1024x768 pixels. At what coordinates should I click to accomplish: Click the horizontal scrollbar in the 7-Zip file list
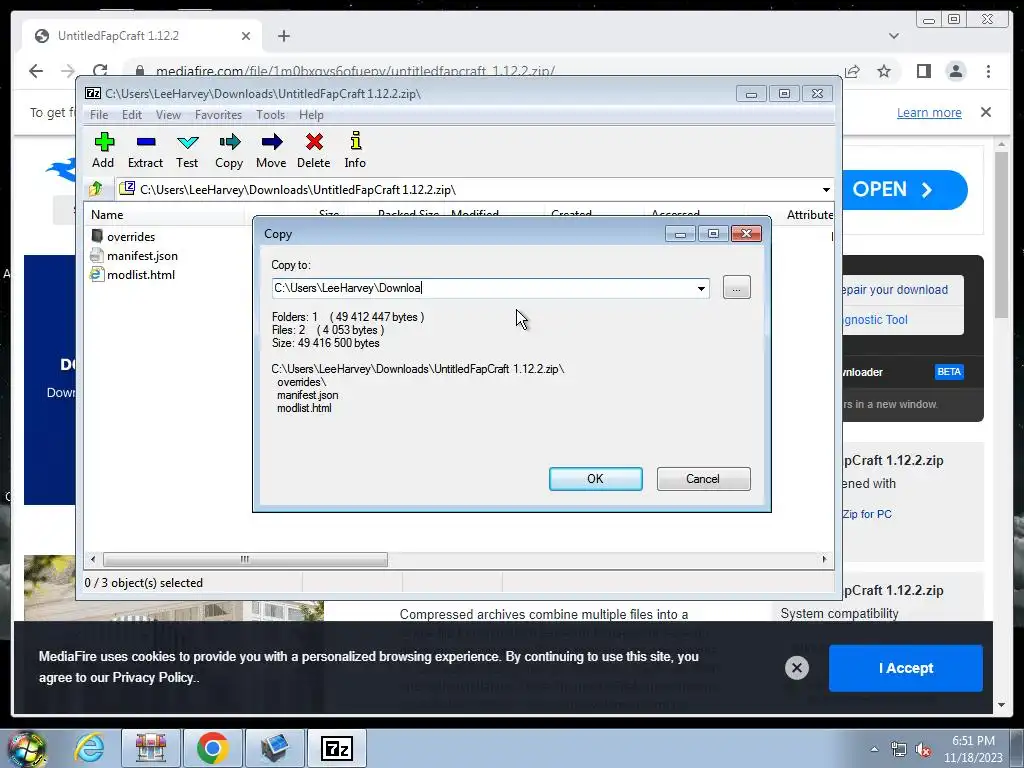(245, 559)
